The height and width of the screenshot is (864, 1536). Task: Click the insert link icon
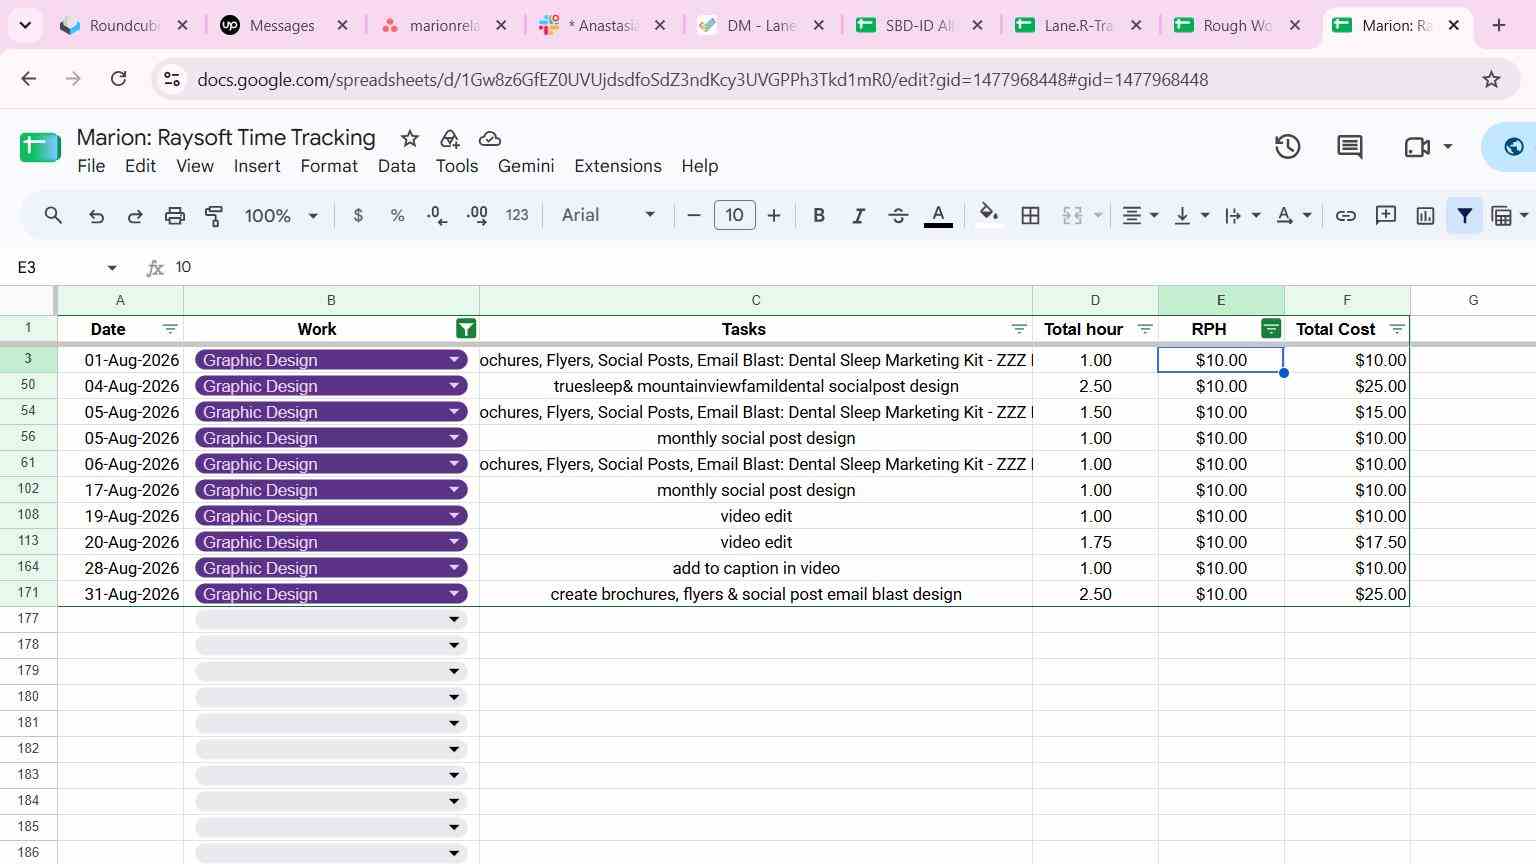[1345, 215]
